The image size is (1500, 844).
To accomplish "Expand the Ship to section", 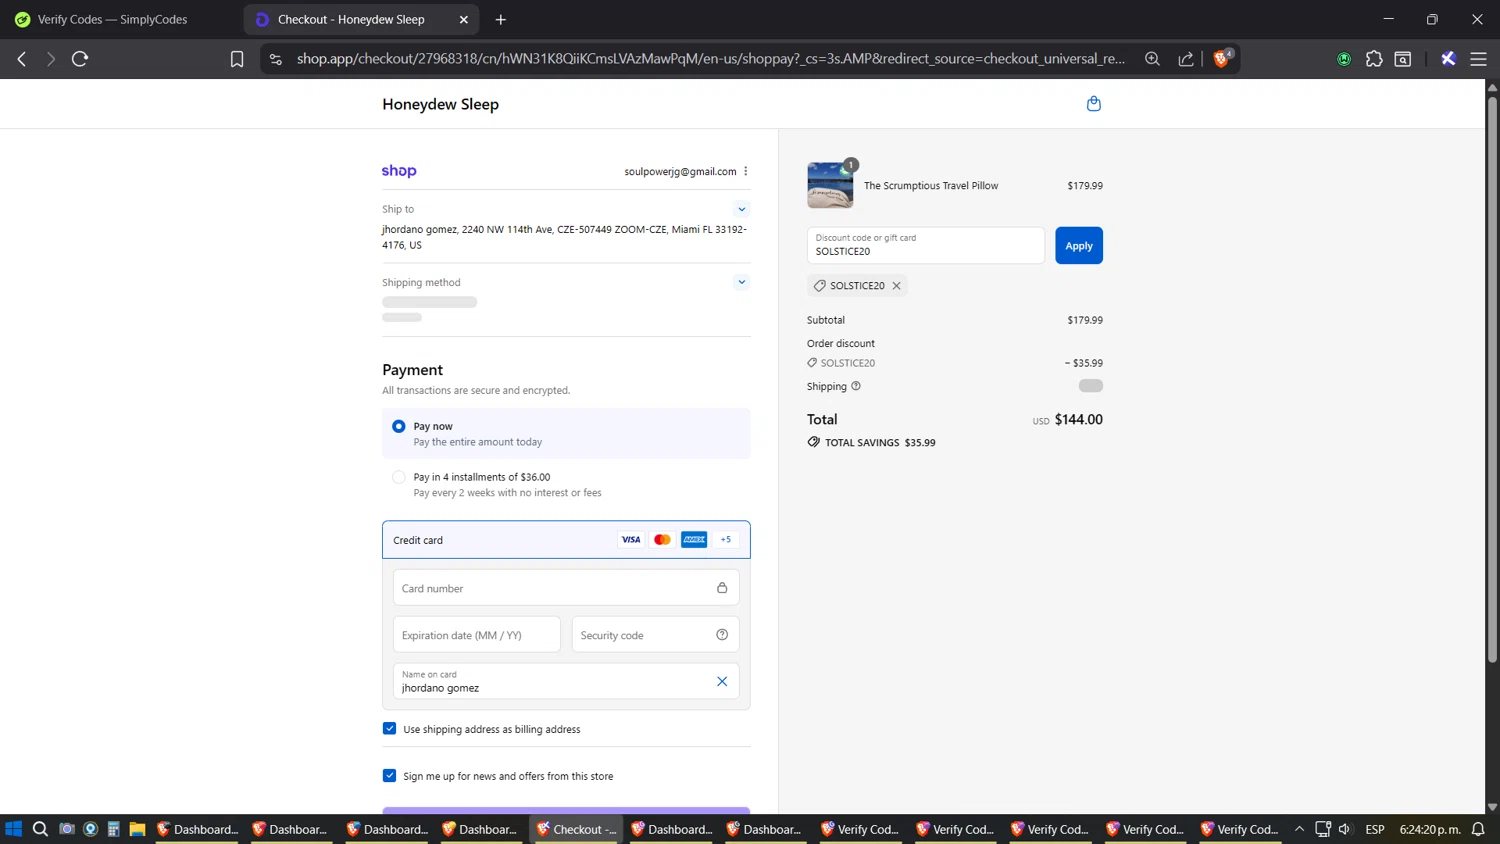I will 742,209.
